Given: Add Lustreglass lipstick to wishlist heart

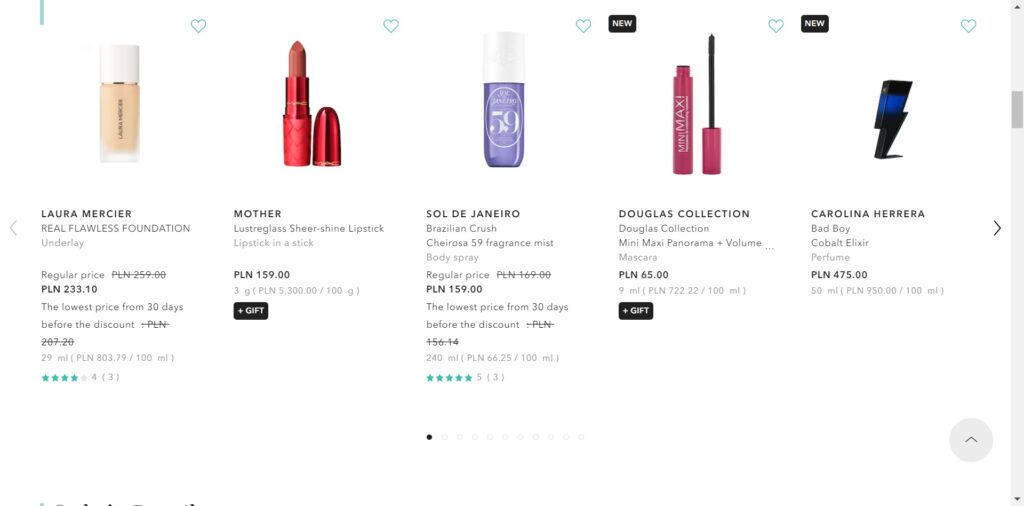Looking at the screenshot, I should click(391, 26).
